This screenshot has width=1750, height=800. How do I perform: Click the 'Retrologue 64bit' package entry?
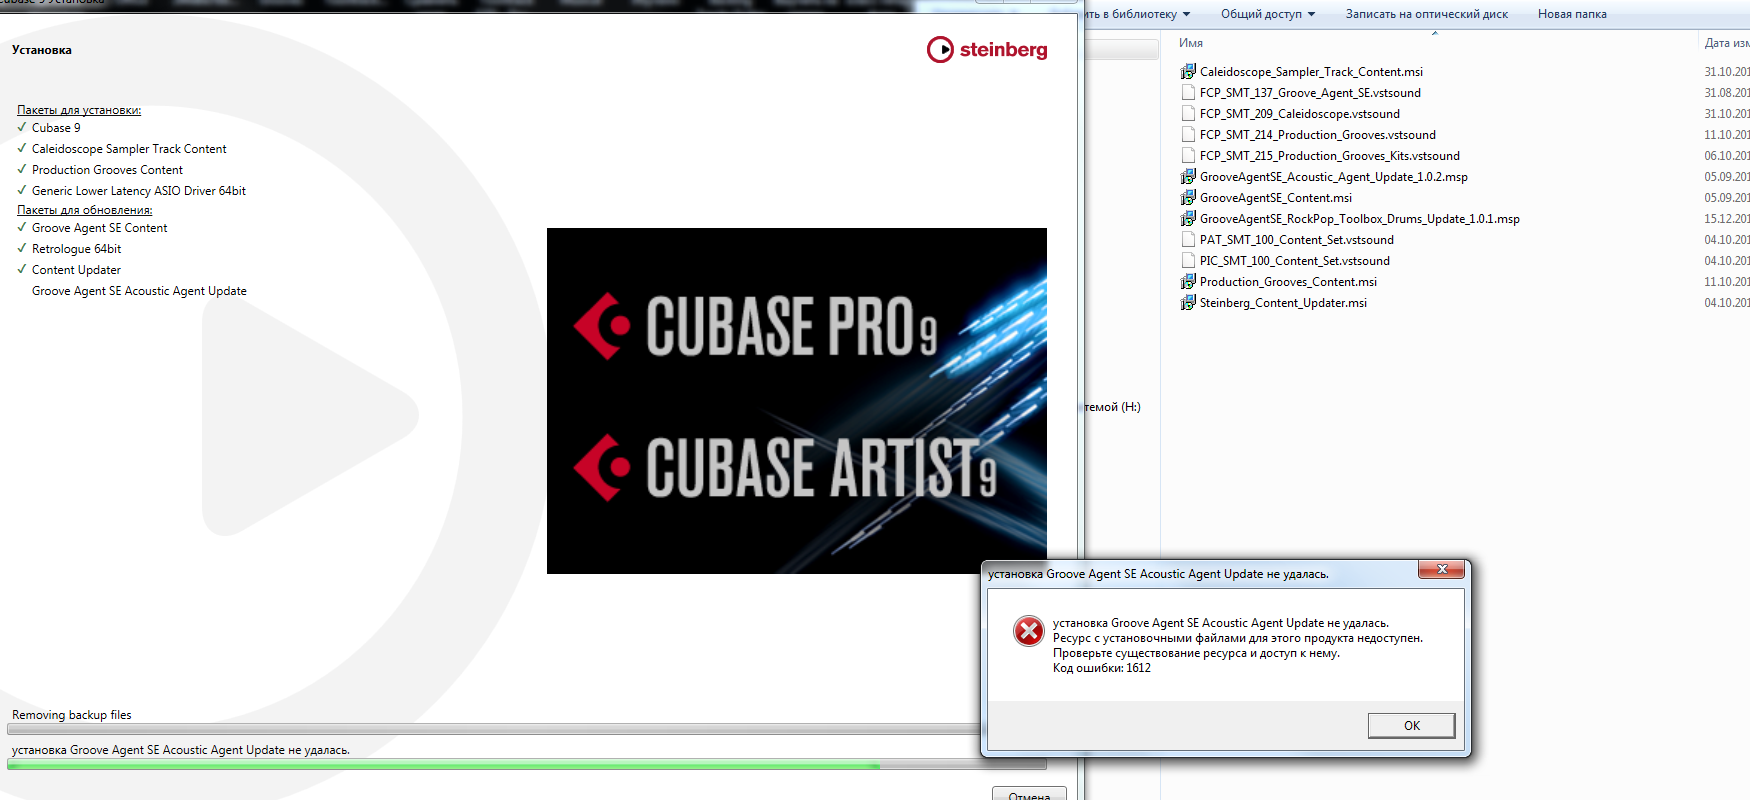click(x=76, y=249)
